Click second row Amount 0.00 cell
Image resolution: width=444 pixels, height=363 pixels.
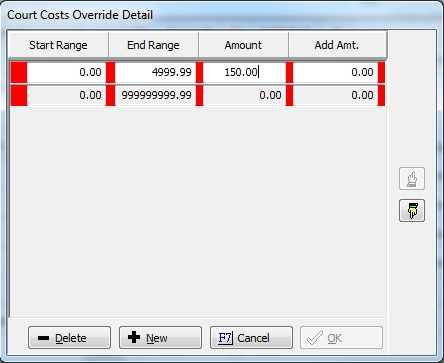[244, 95]
